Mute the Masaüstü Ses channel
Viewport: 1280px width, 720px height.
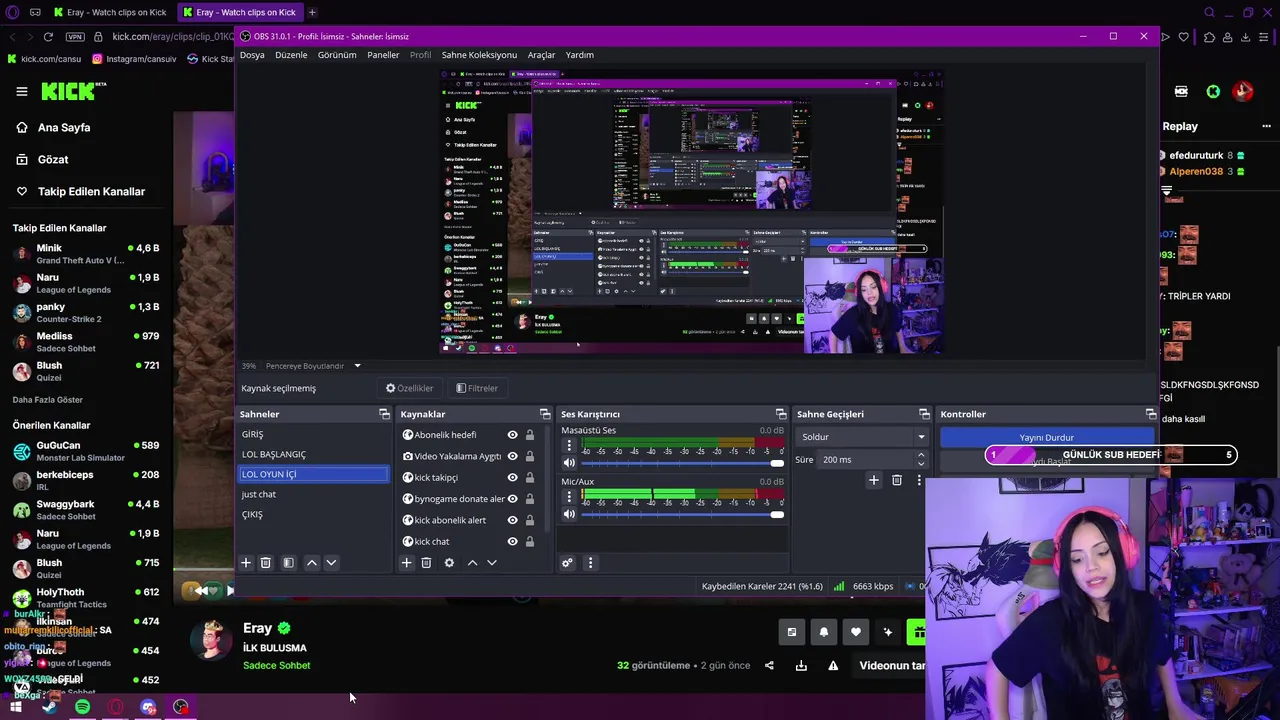(569, 463)
